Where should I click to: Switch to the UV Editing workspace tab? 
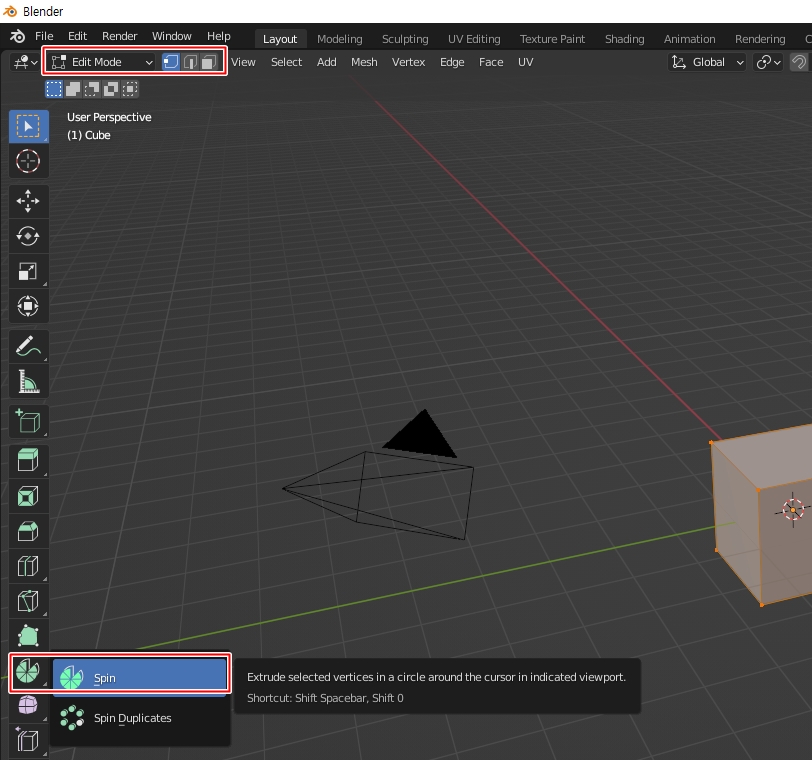coord(474,39)
